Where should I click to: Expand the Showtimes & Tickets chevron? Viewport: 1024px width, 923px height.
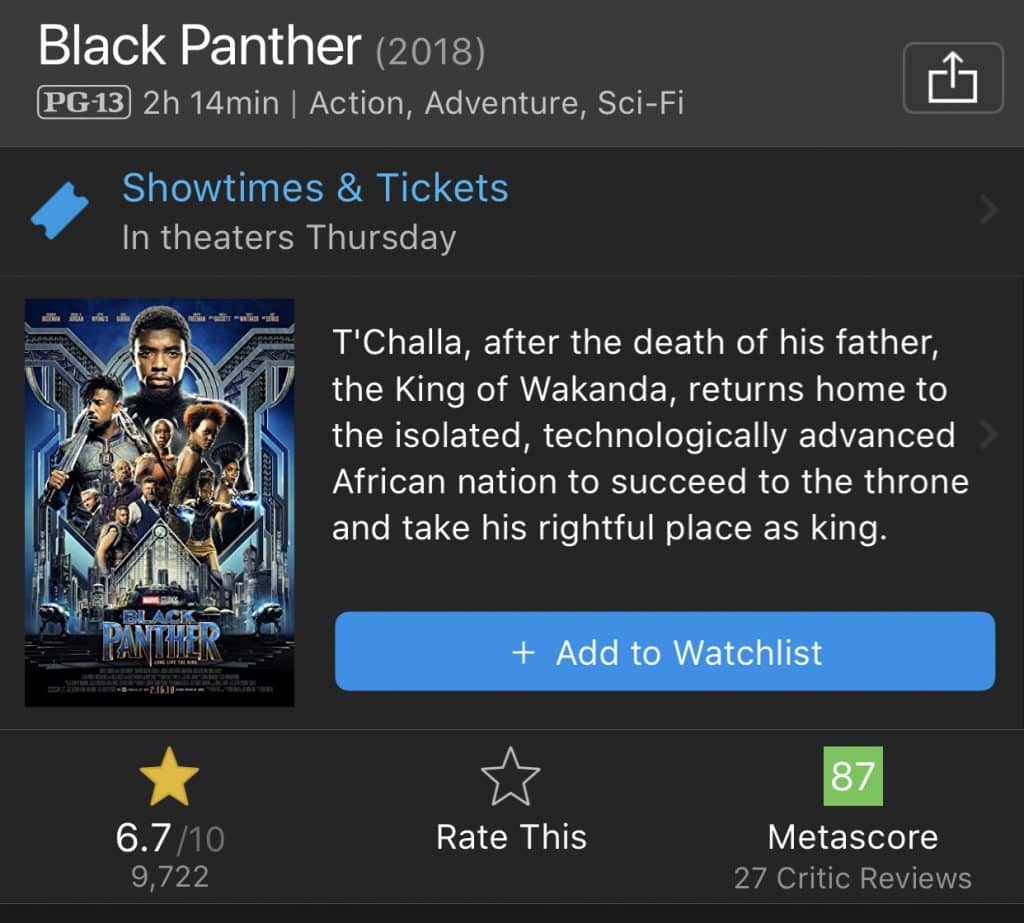click(989, 210)
